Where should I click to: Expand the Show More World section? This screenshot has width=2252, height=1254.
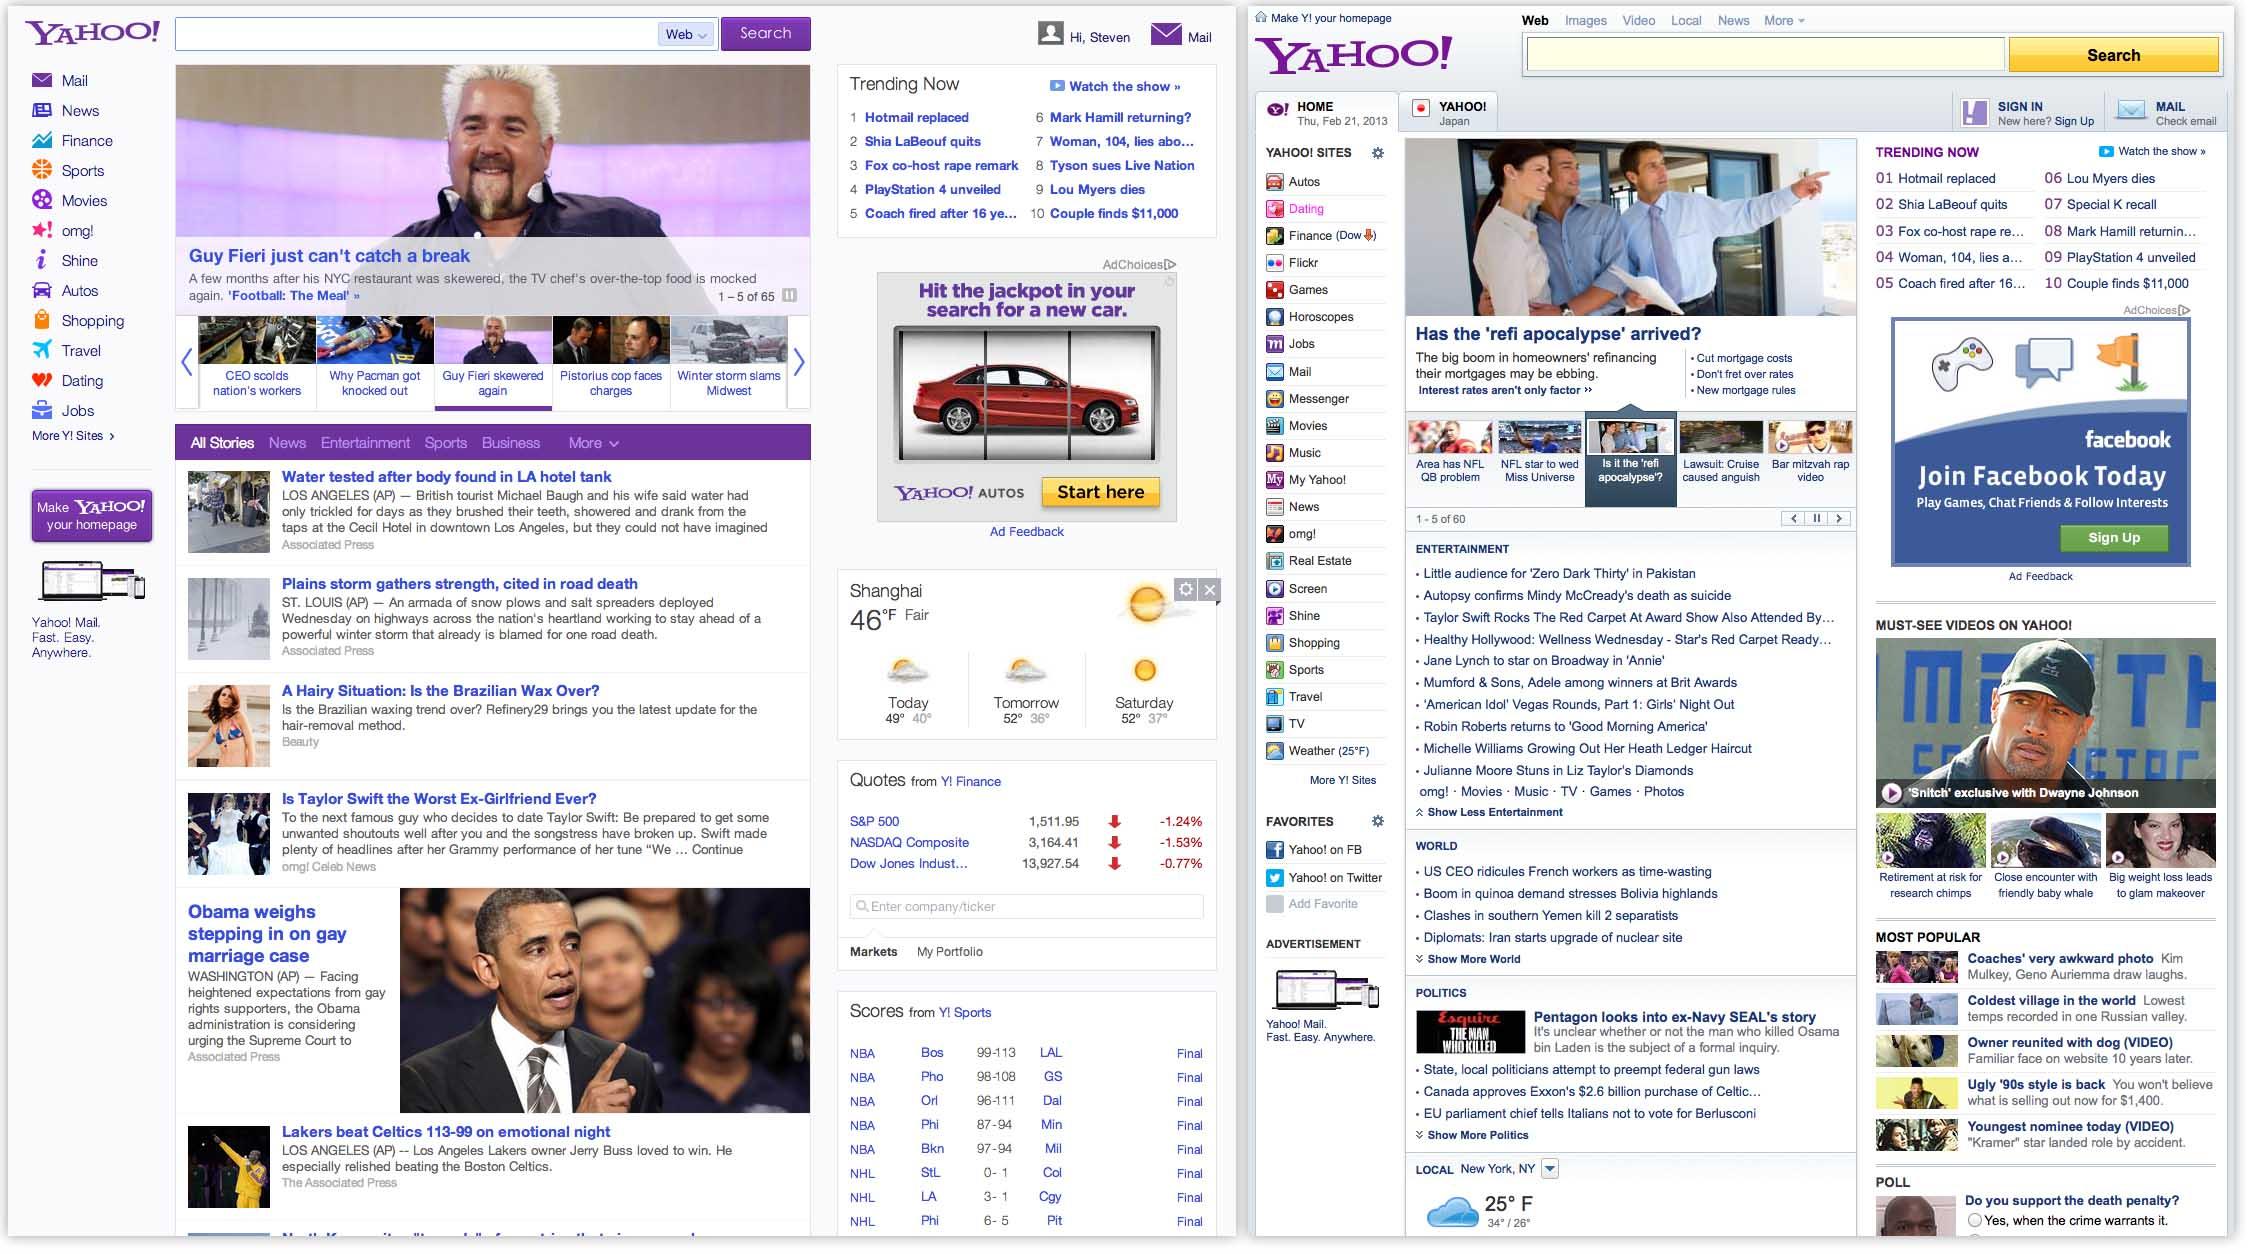click(1470, 959)
